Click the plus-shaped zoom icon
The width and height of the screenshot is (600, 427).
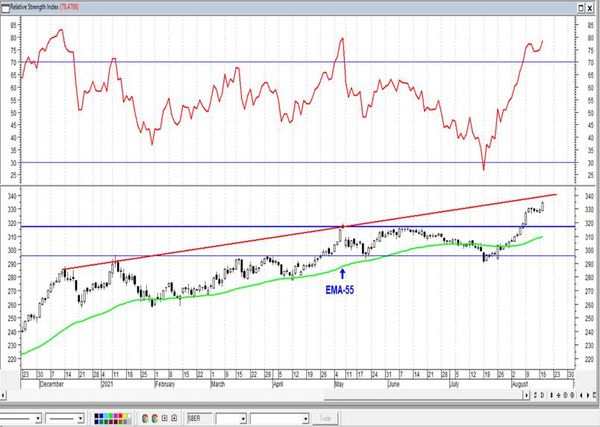pyautogui.click(x=558, y=395)
